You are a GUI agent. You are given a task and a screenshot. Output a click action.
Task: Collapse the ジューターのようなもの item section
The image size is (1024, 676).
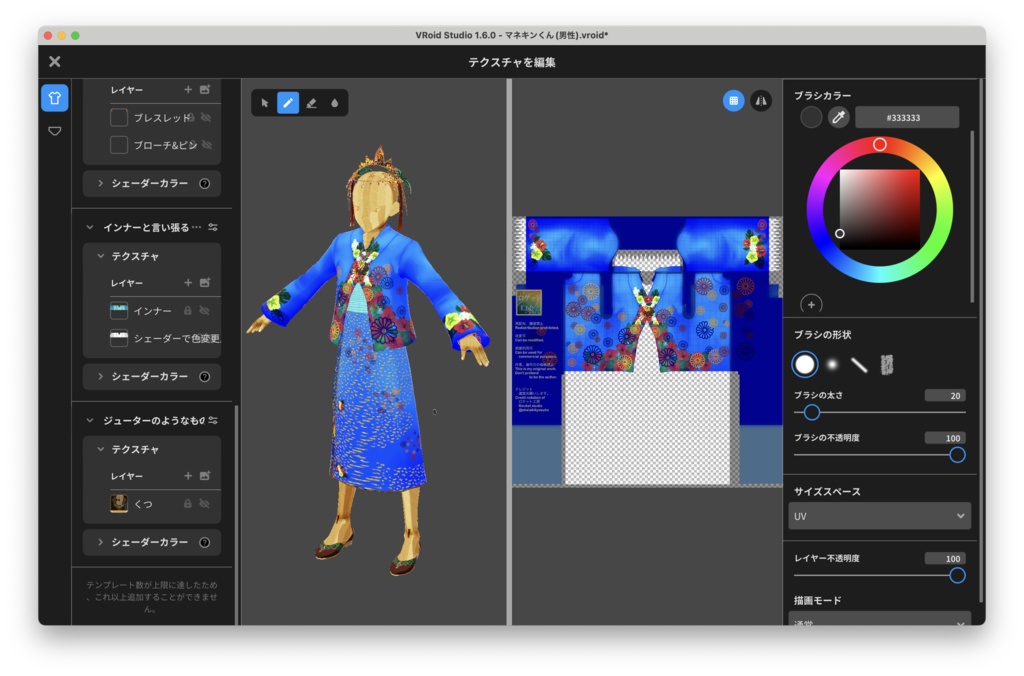pos(89,421)
